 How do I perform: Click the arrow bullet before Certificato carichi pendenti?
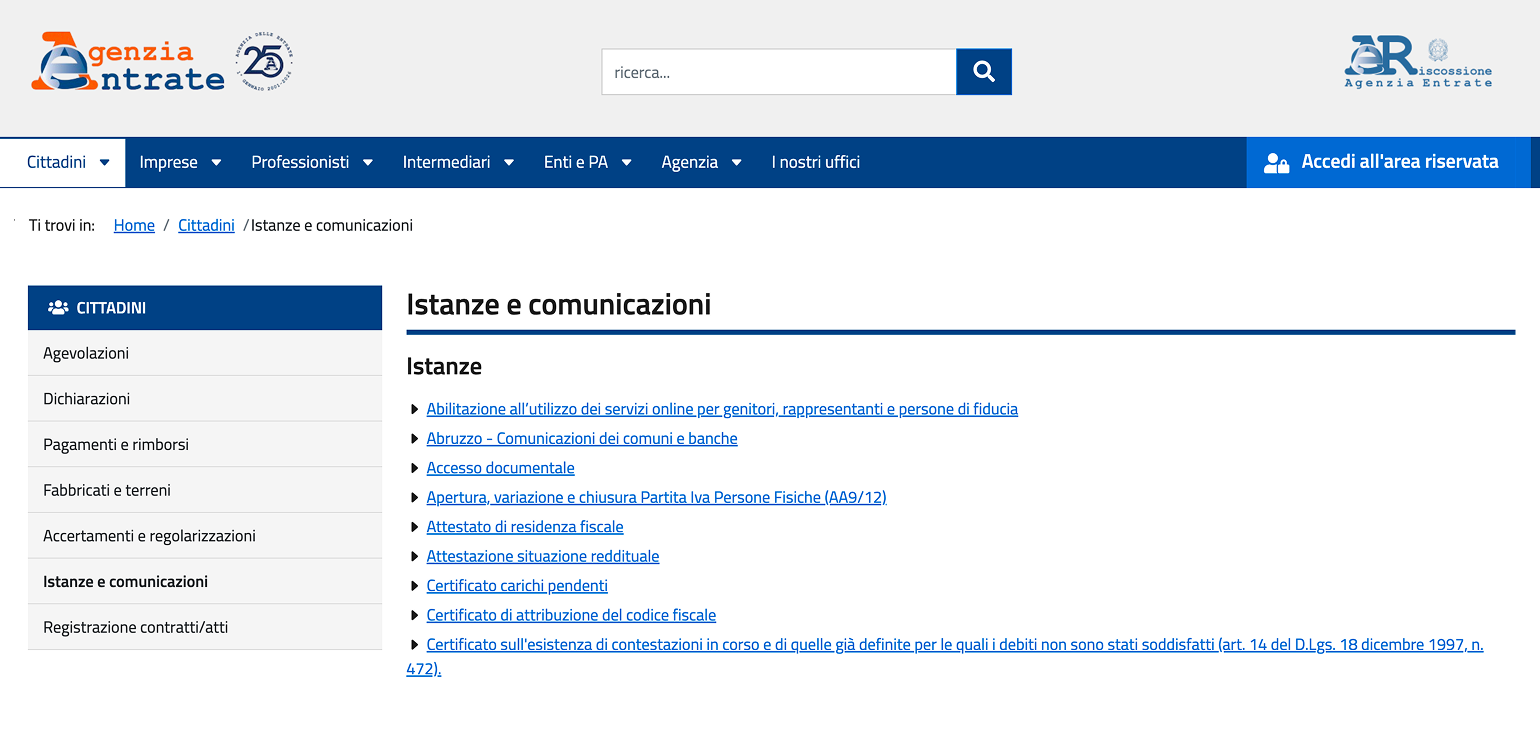pos(415,586)
